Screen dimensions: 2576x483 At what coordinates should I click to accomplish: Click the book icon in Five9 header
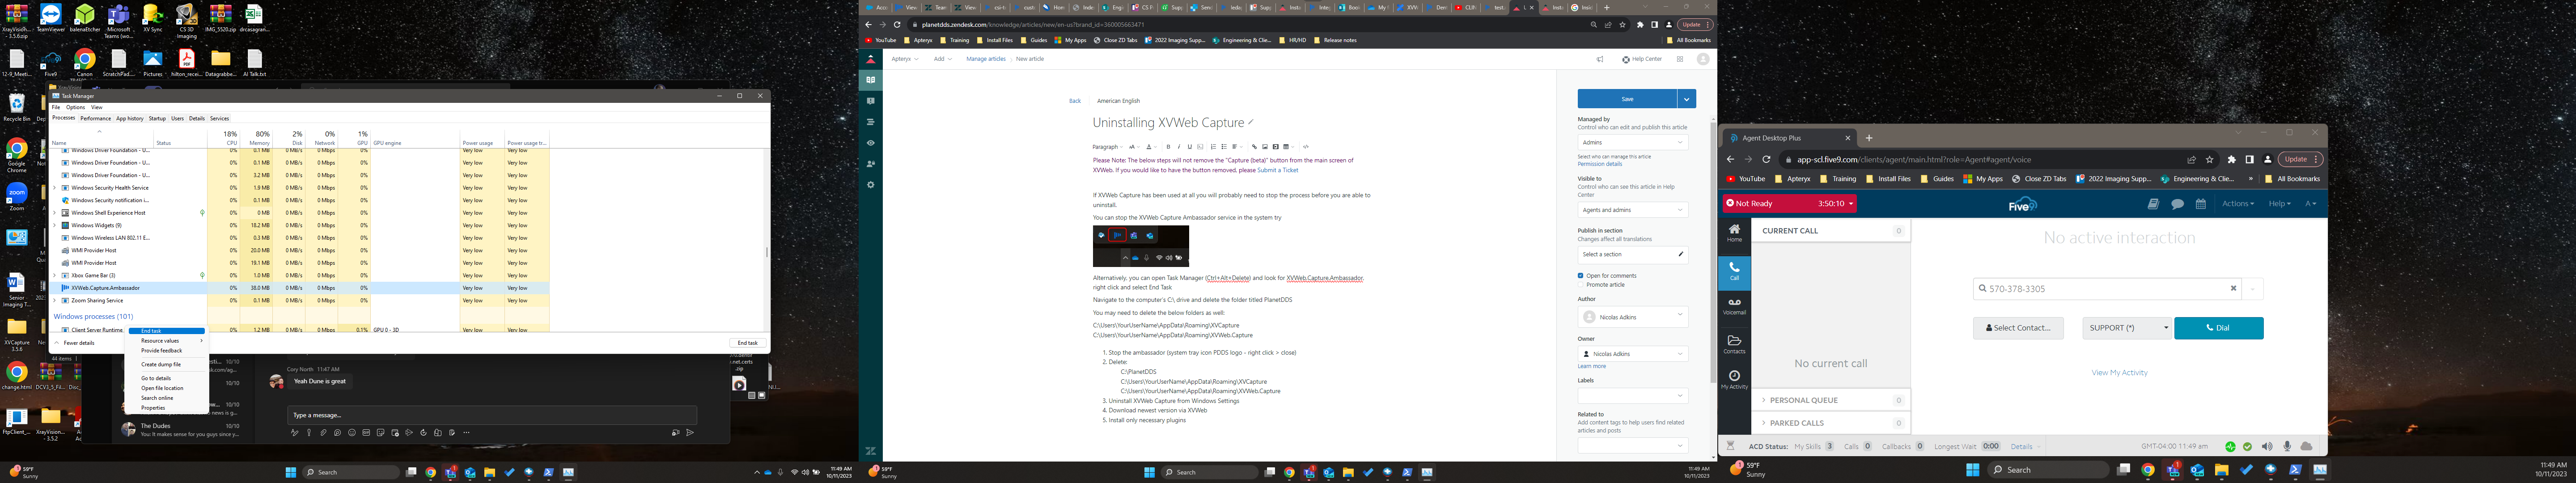pyautogui.click(x=2153, y=204)
